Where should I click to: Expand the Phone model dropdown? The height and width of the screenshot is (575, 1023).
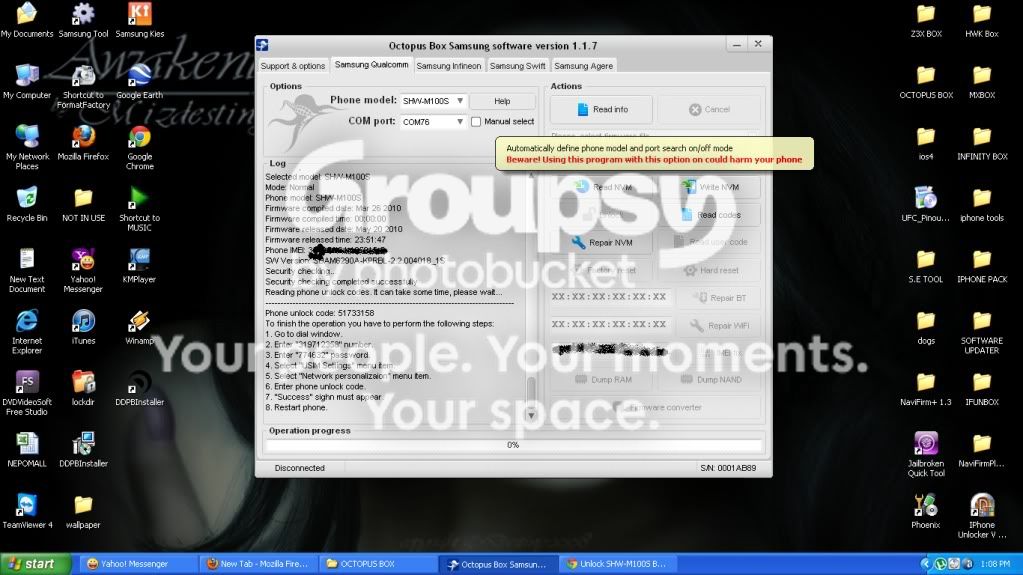tap(460, 101)
